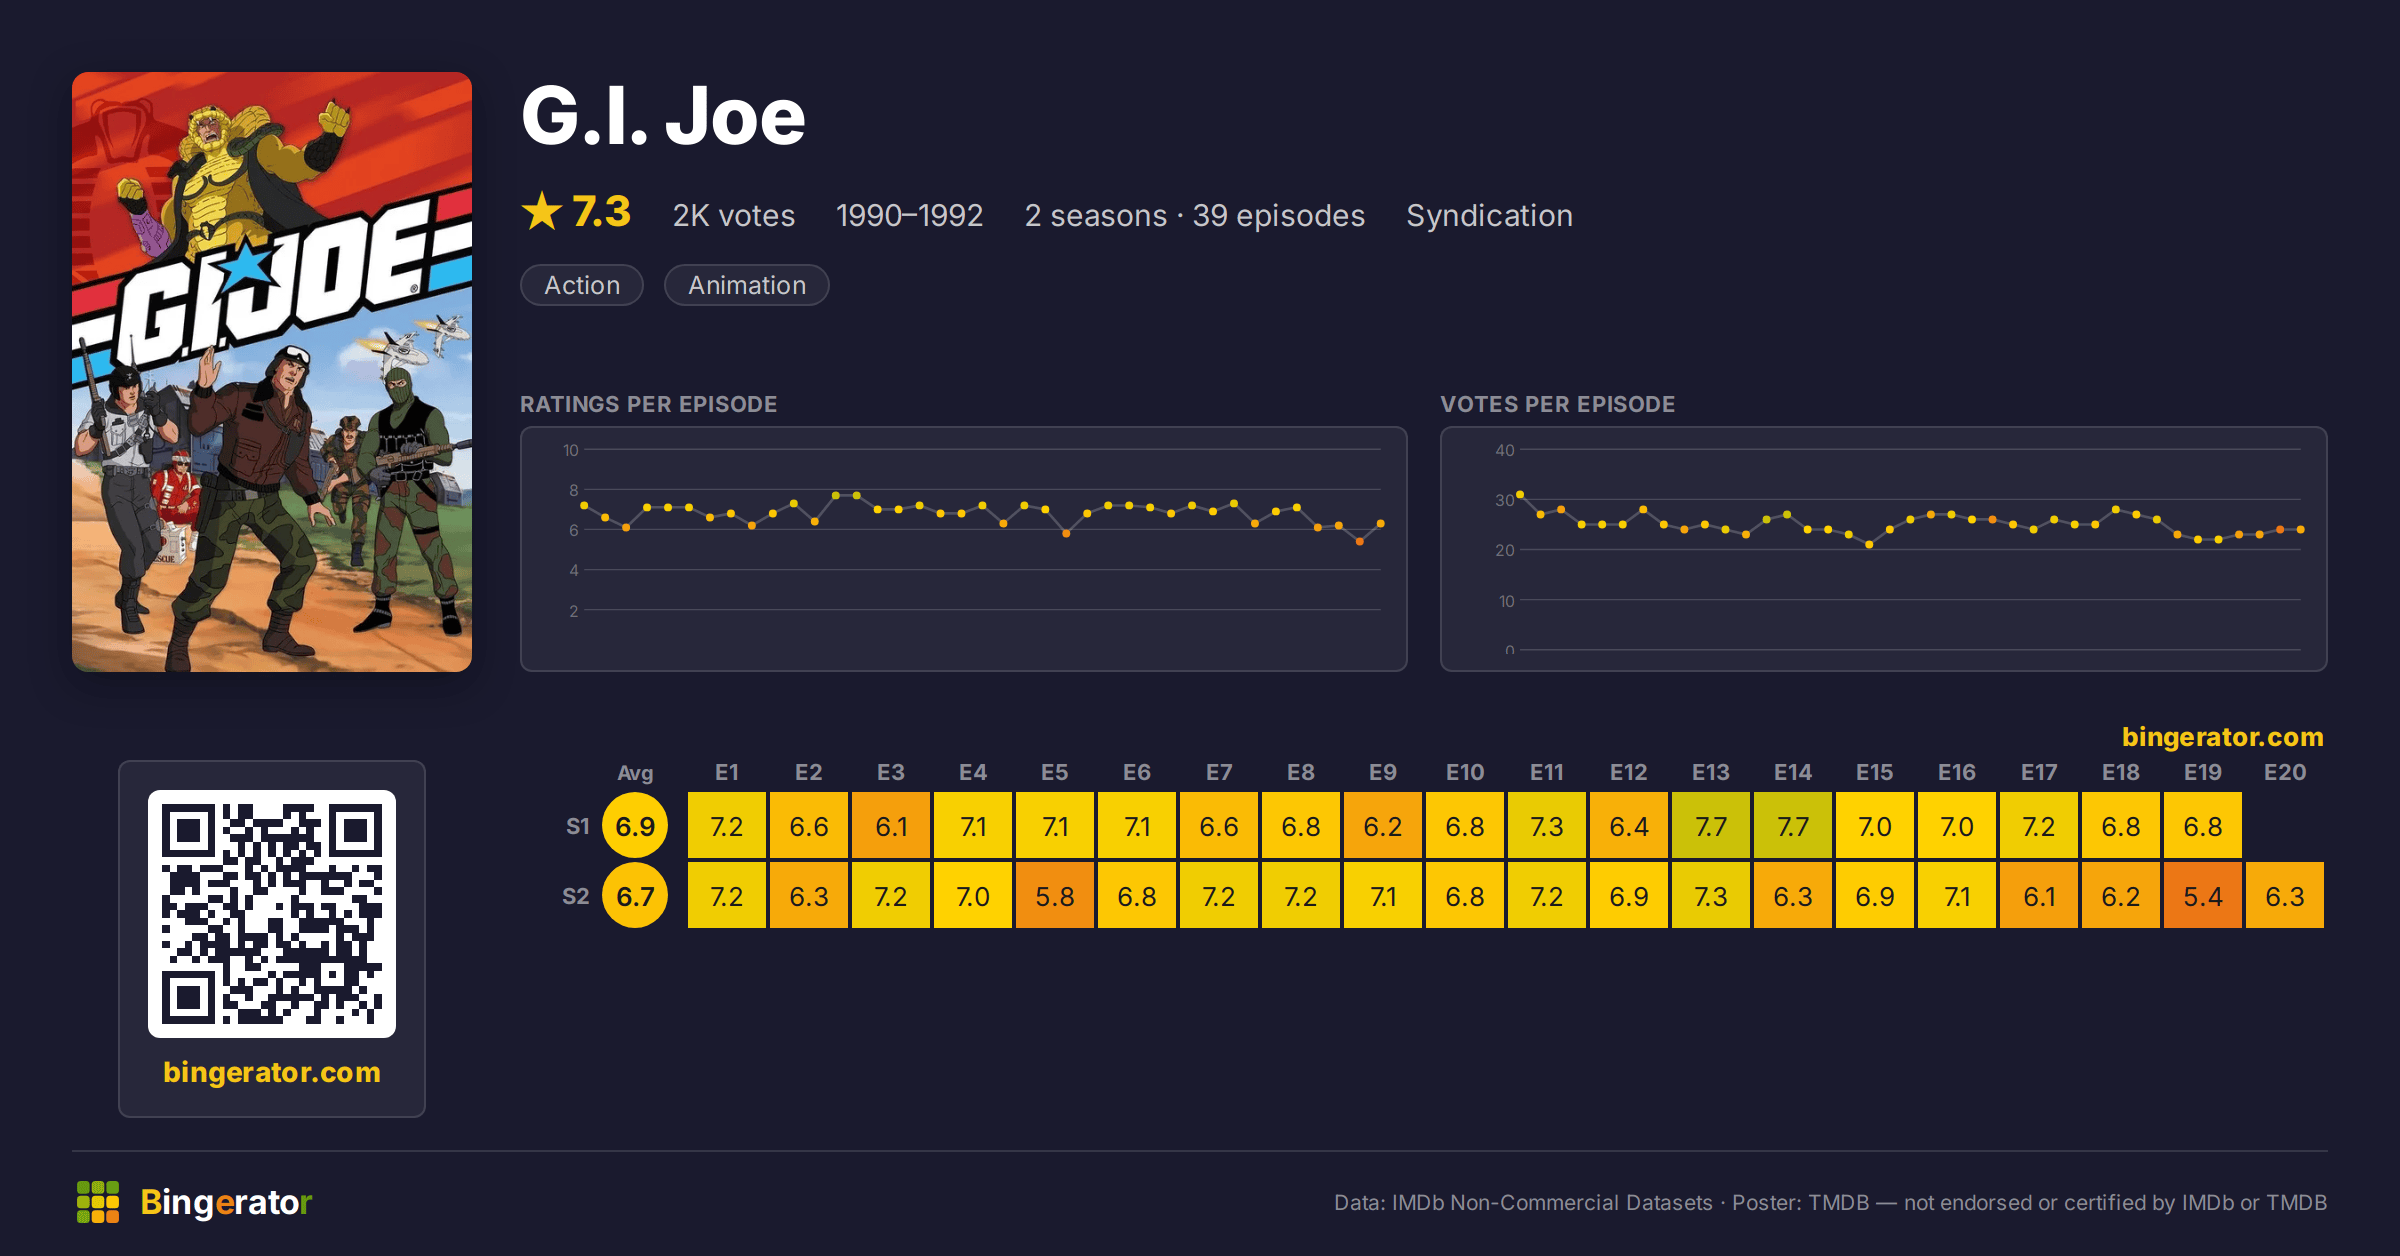Image resolution: width=2400 pixels, height=1256 pixels.
Task: Click the E20 column header
Action: (x=2285, y=772)
